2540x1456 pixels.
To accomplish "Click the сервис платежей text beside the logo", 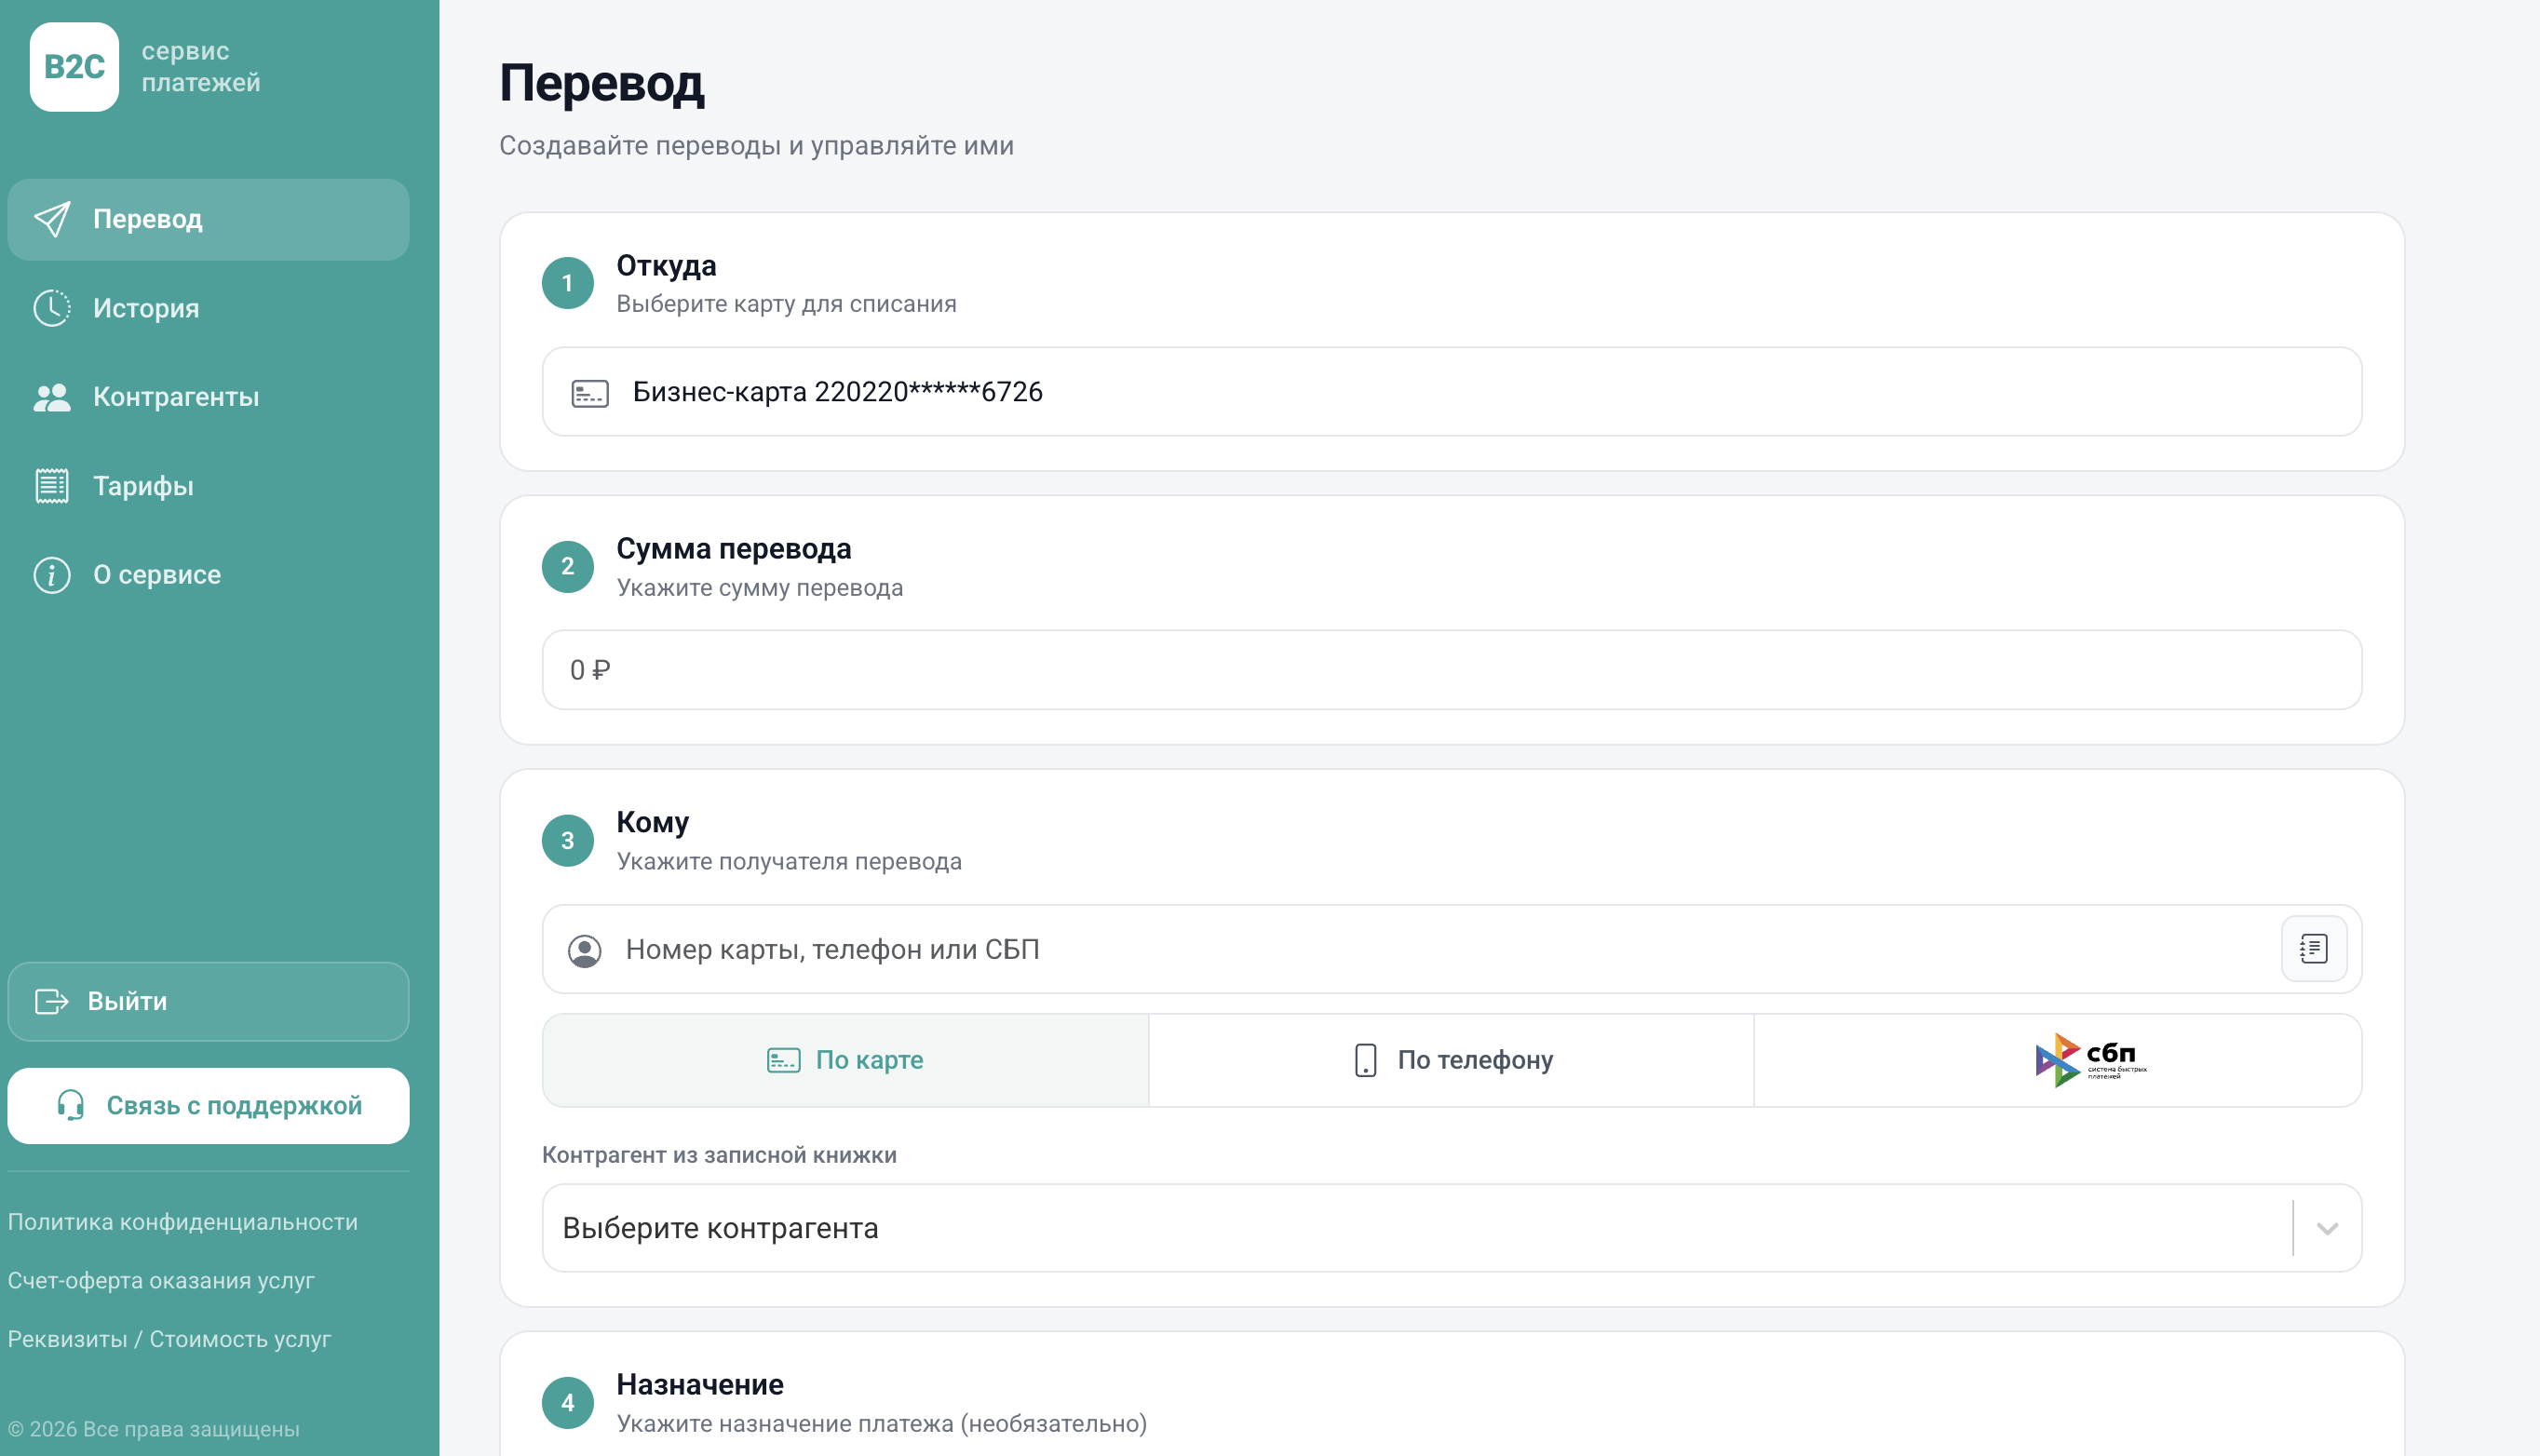I will (201, 67).
